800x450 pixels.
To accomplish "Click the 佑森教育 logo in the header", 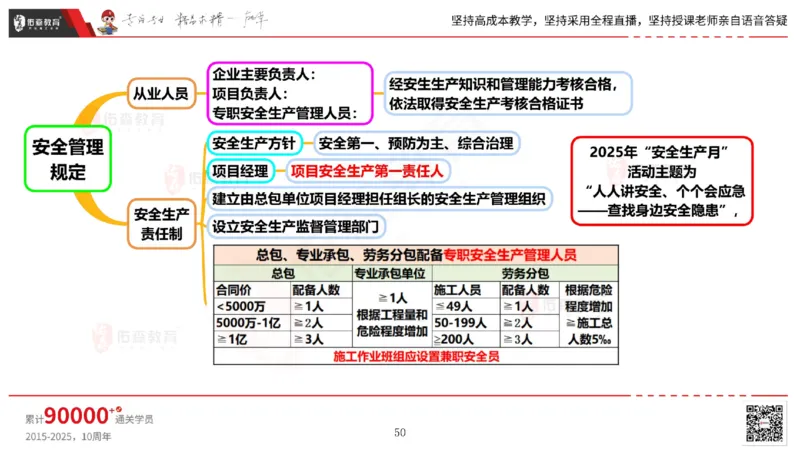I will pos(38,23).
